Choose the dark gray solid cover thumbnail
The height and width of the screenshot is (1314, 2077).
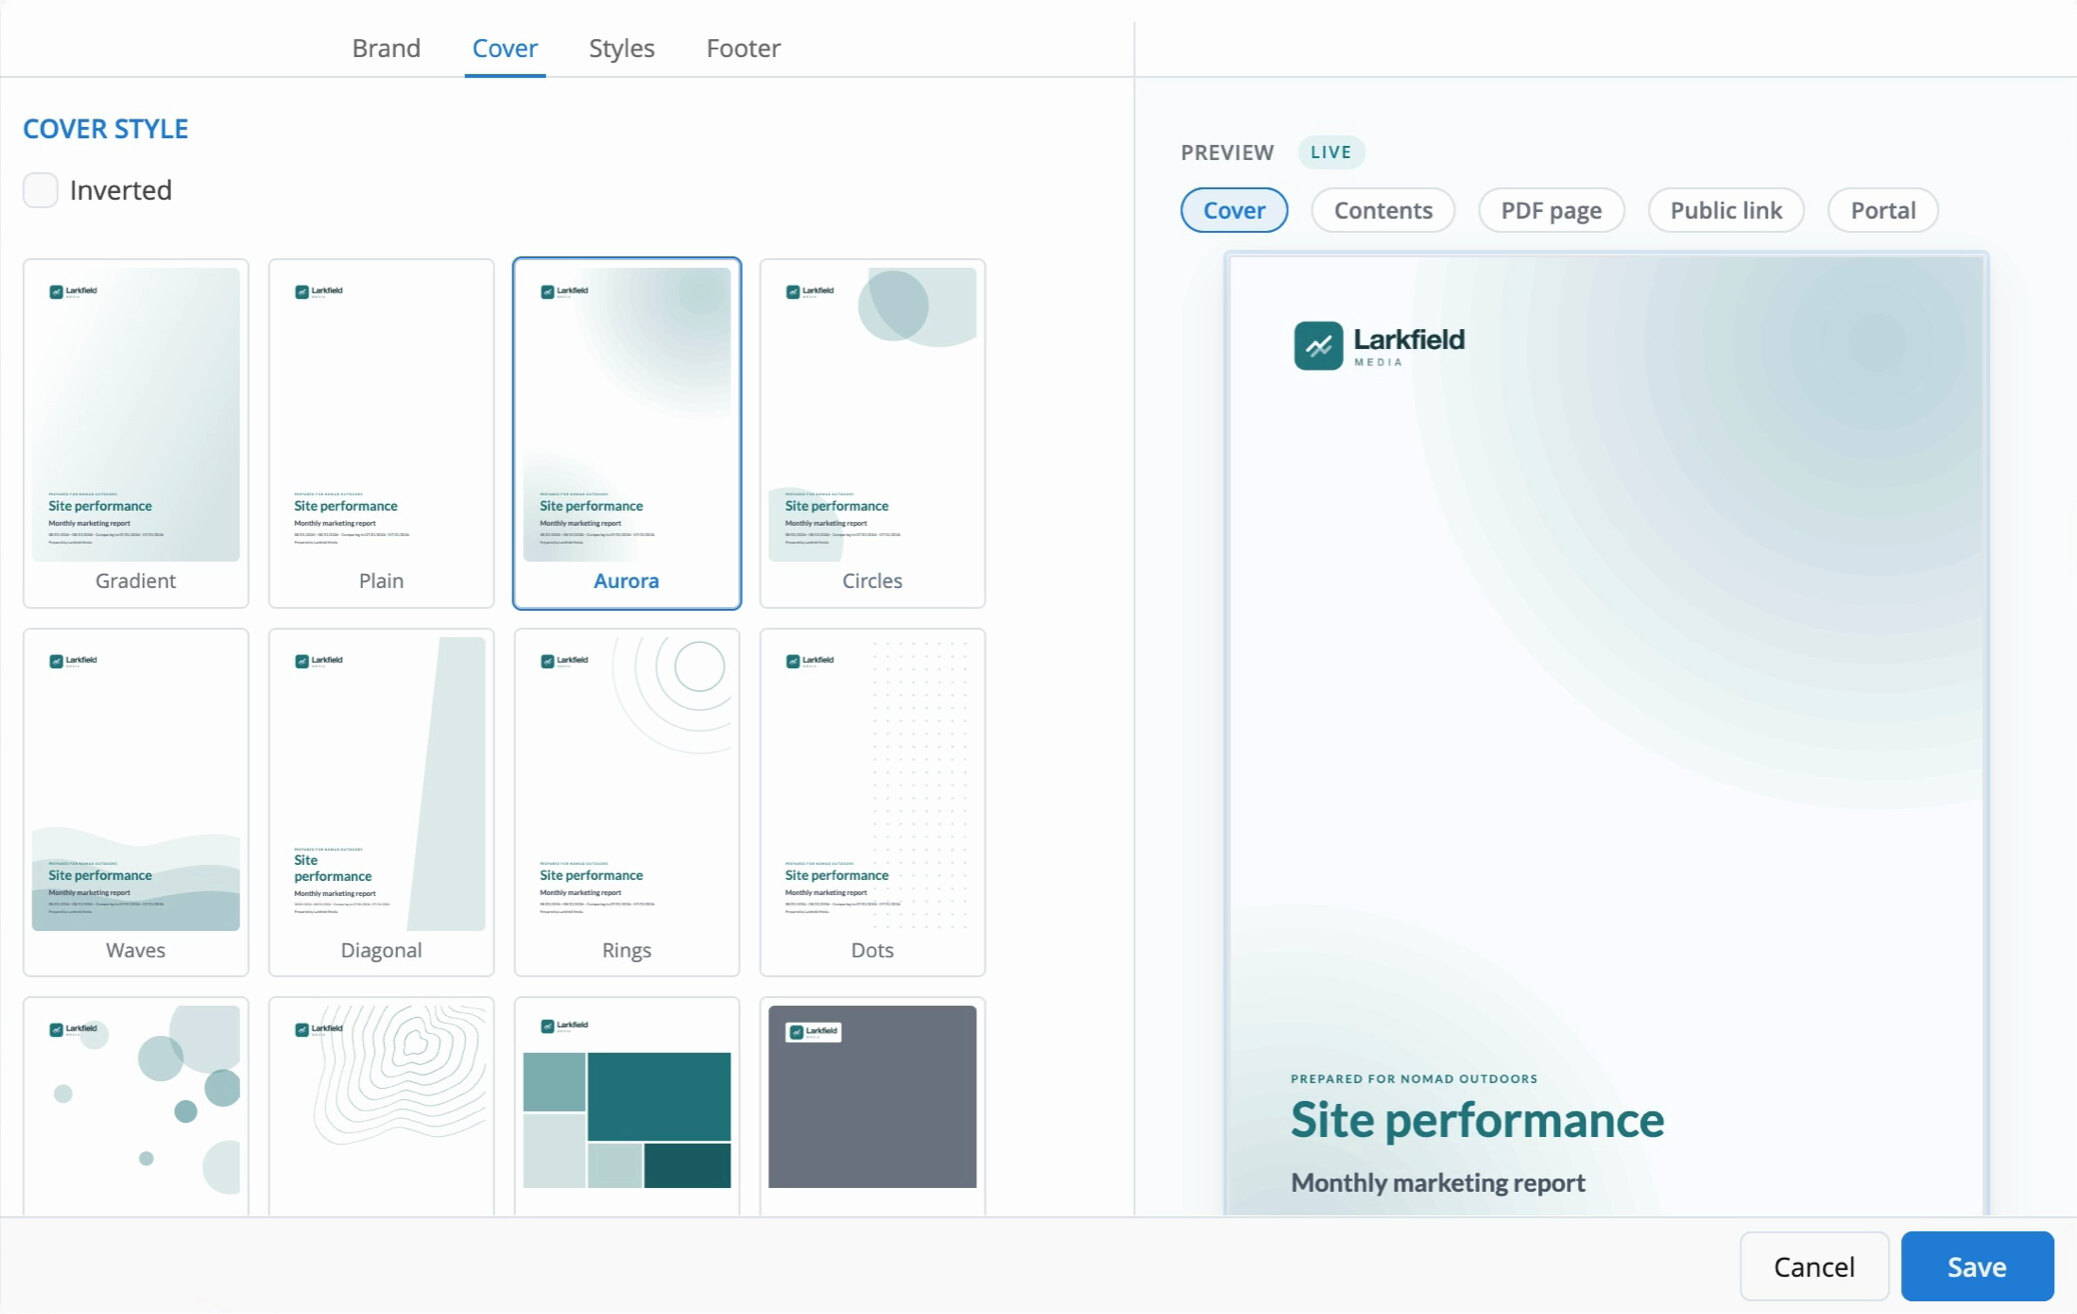[872, 1105]
